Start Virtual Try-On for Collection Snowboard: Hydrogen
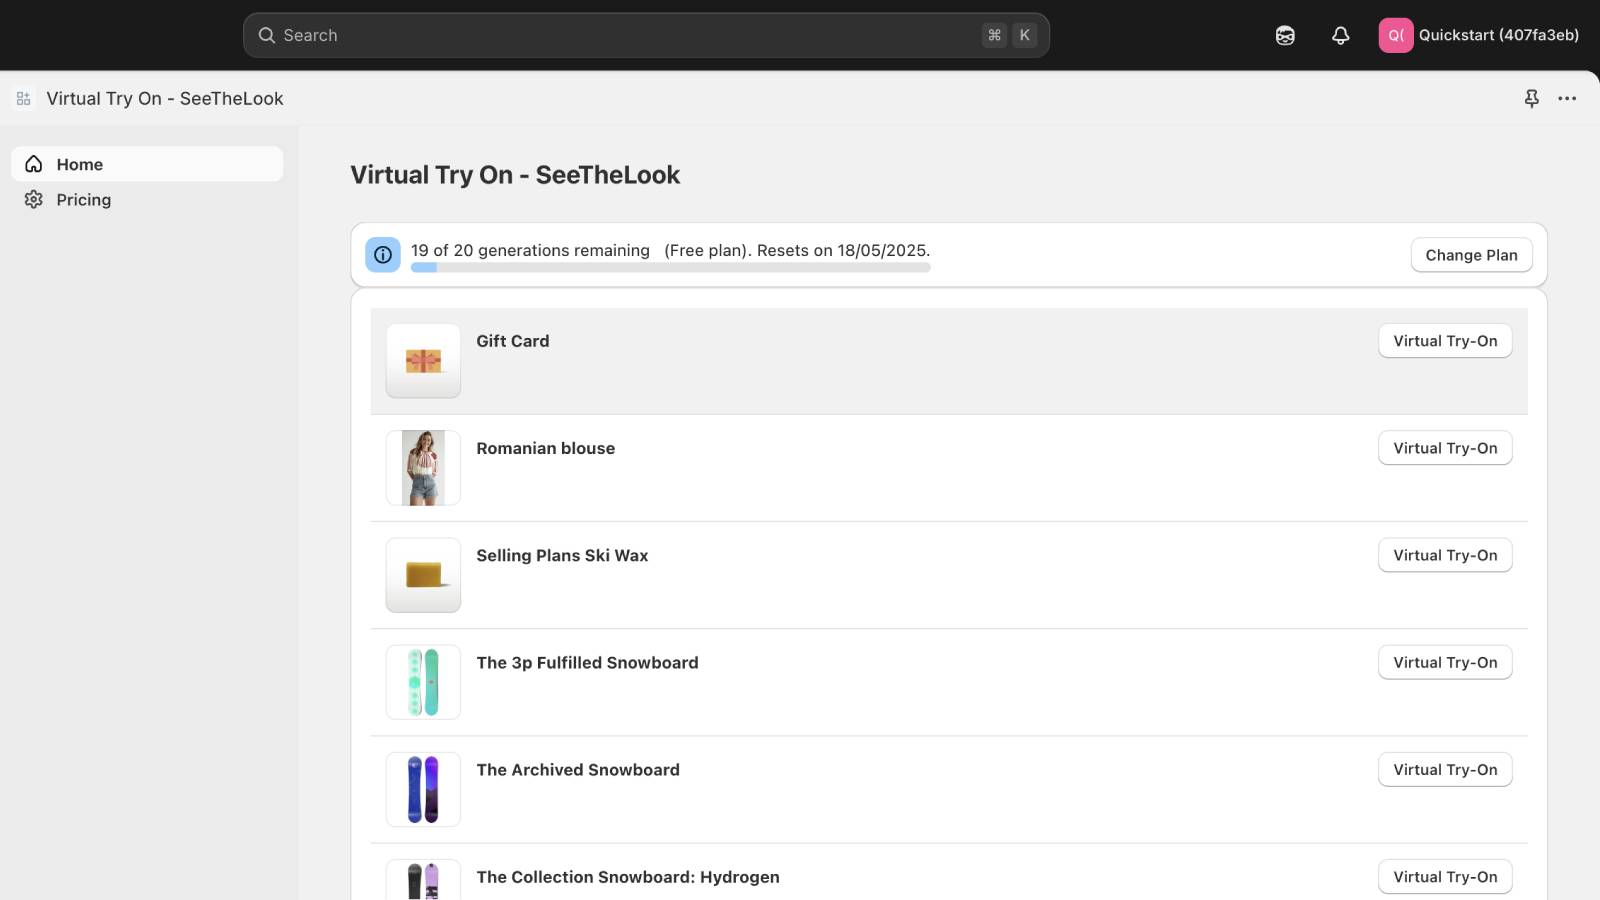This screenshot has width=1600, height=900. click(x=1445, y=877)
